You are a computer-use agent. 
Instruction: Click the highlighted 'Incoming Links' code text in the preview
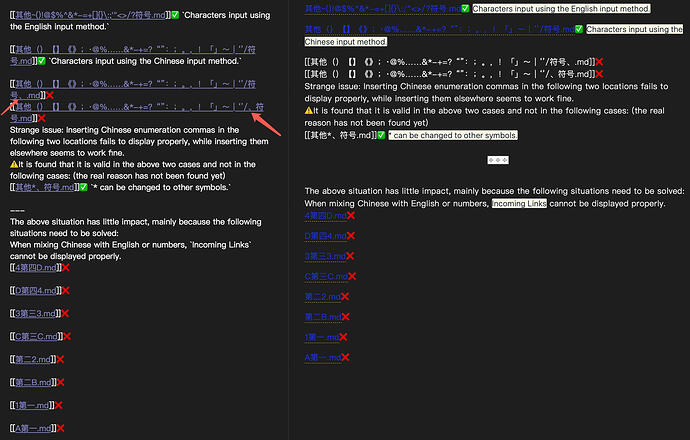click(x=520, y=204)
